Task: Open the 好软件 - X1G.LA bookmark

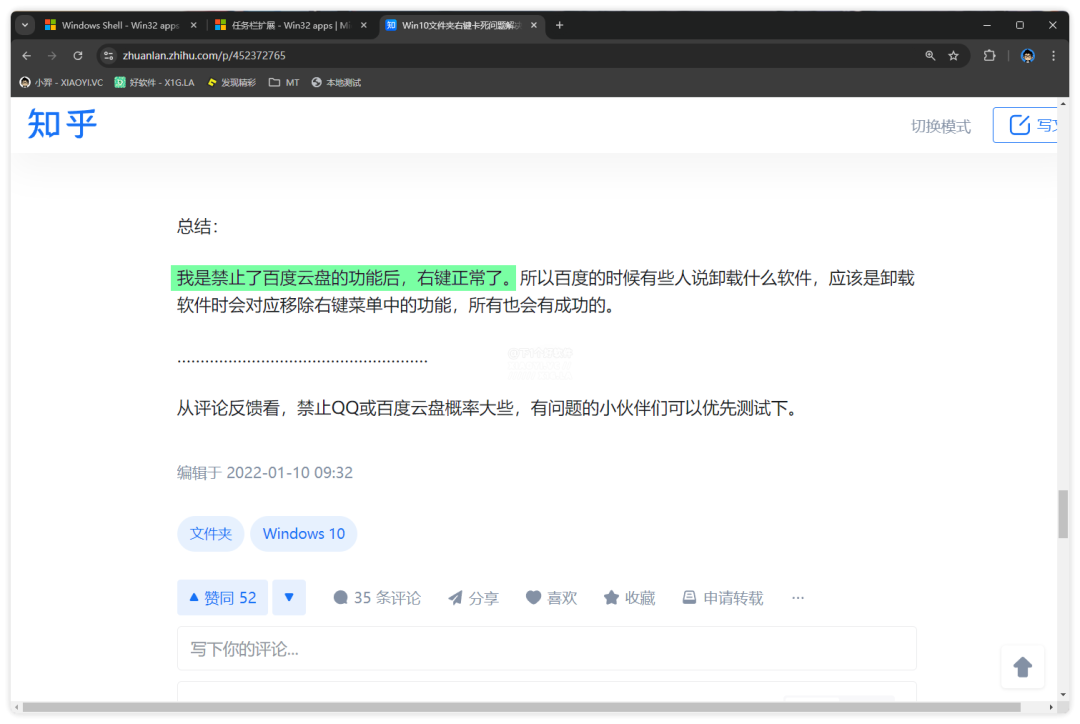Action: (x=154, y=83)
